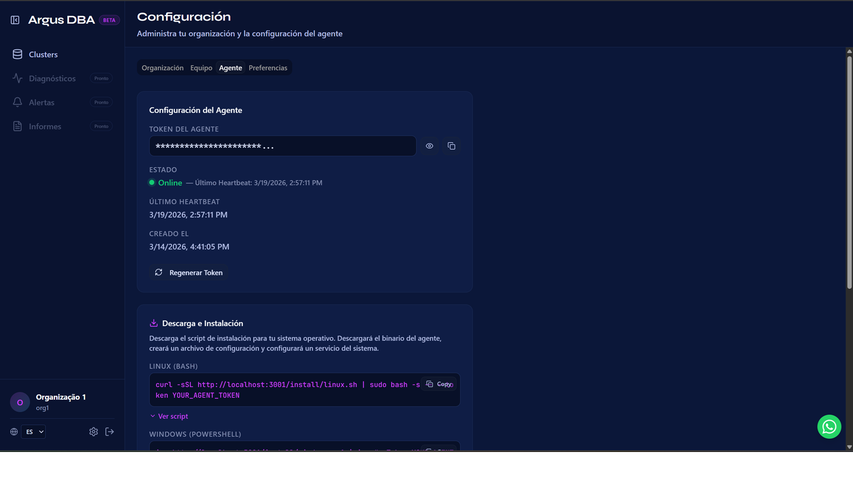Click the page vertical scrollbar
Viewport: 853px width, 480px height.
tap(849, 172)
